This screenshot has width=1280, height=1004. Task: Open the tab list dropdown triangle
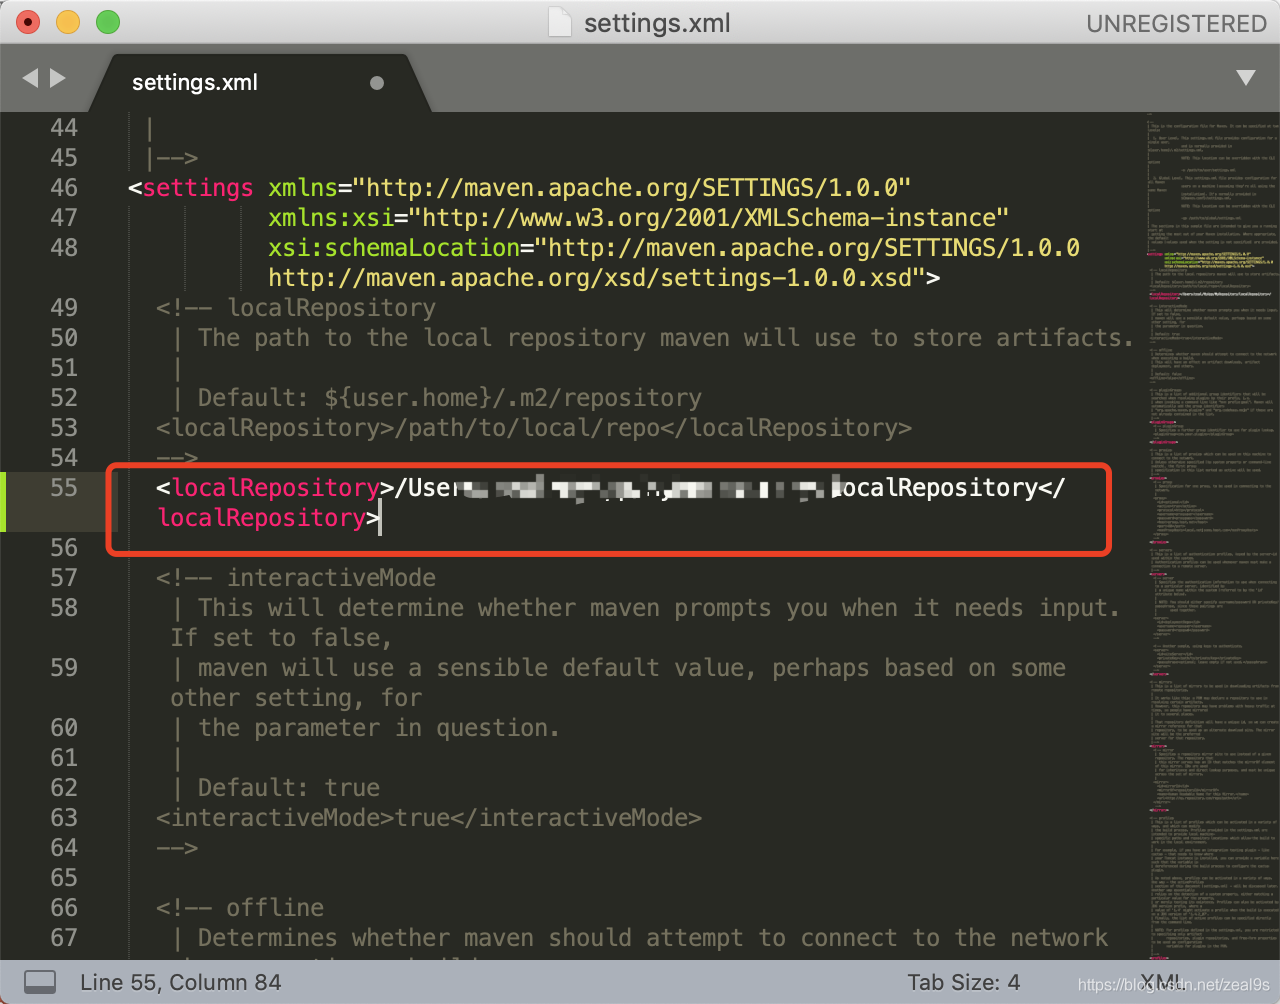(1246, 78)
